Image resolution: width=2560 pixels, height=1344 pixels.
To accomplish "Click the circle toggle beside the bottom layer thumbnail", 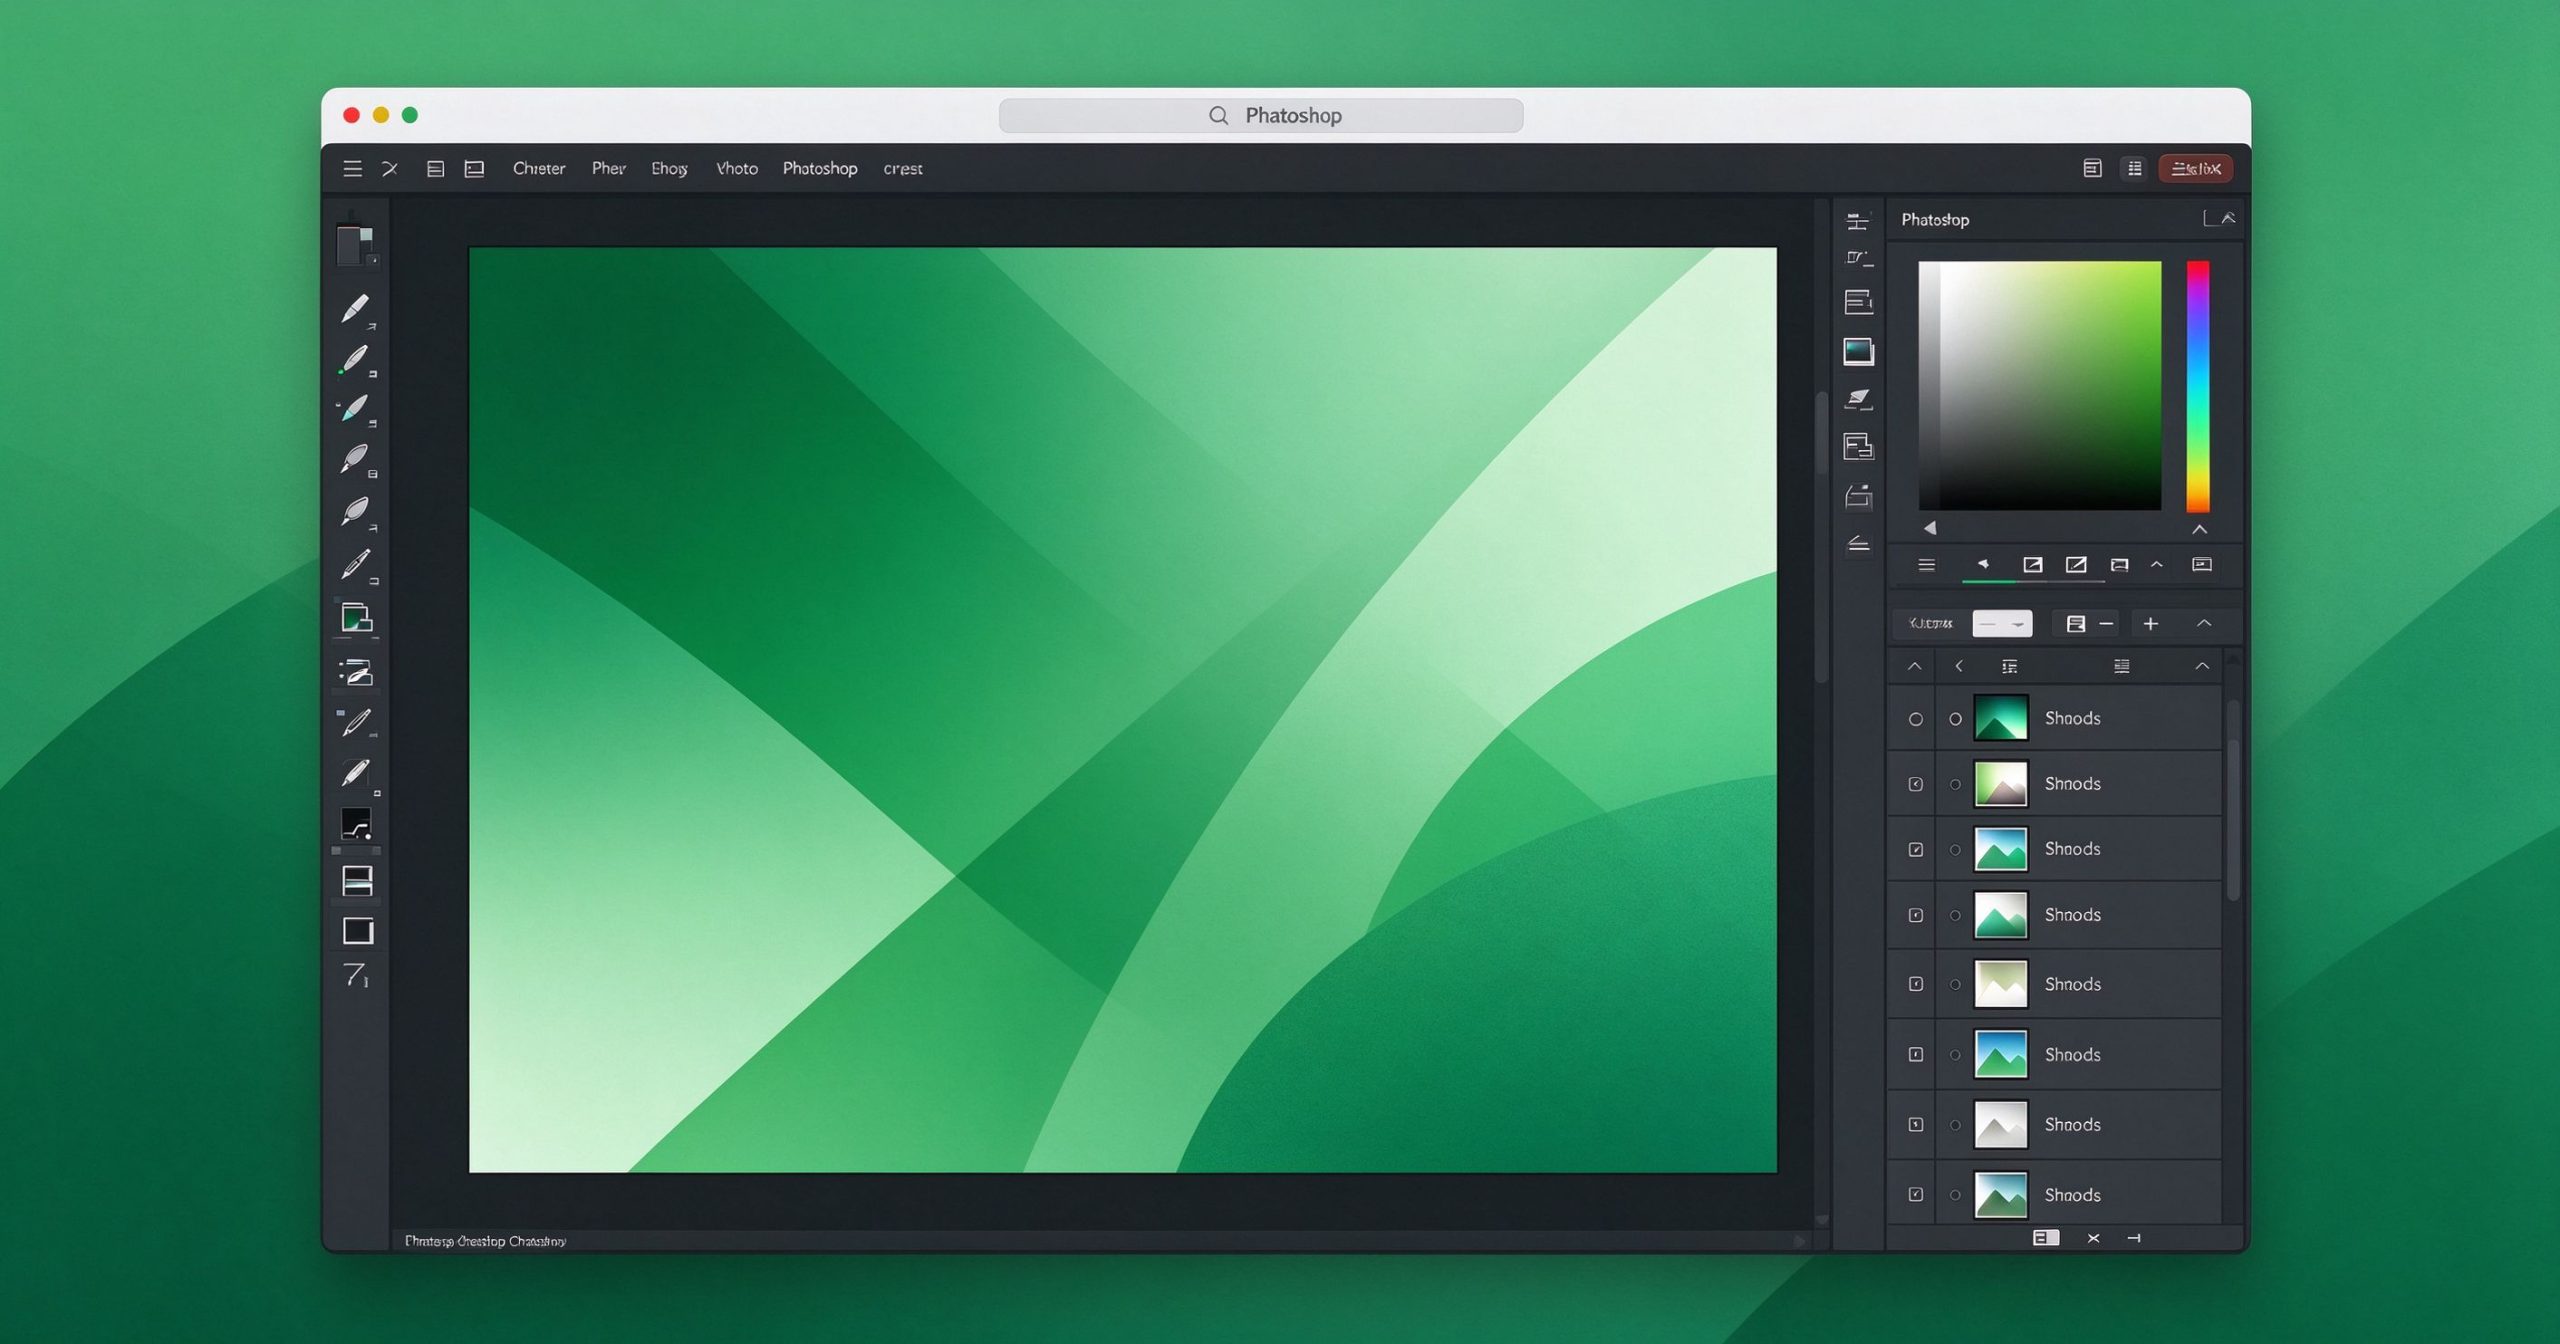I will click(x=1955, y=1195).
